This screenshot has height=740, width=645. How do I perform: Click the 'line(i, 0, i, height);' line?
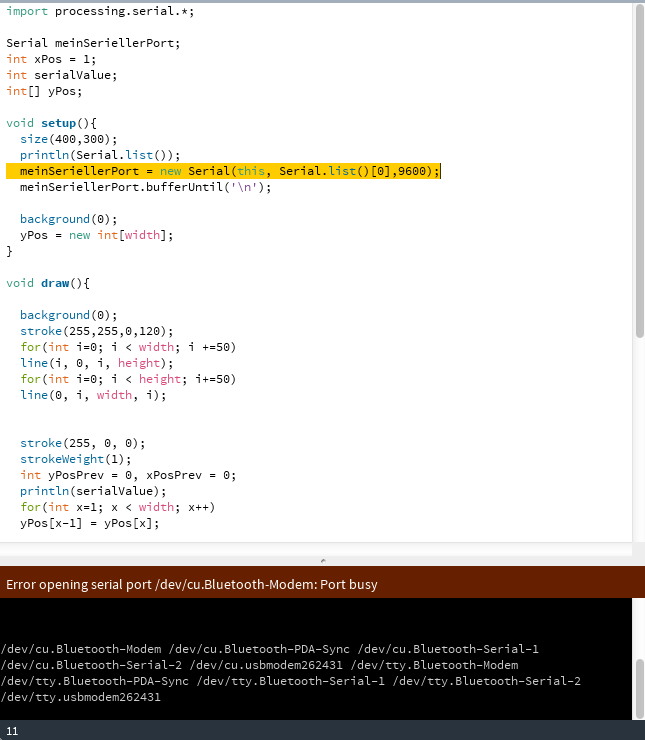click(x=96, y=363)
